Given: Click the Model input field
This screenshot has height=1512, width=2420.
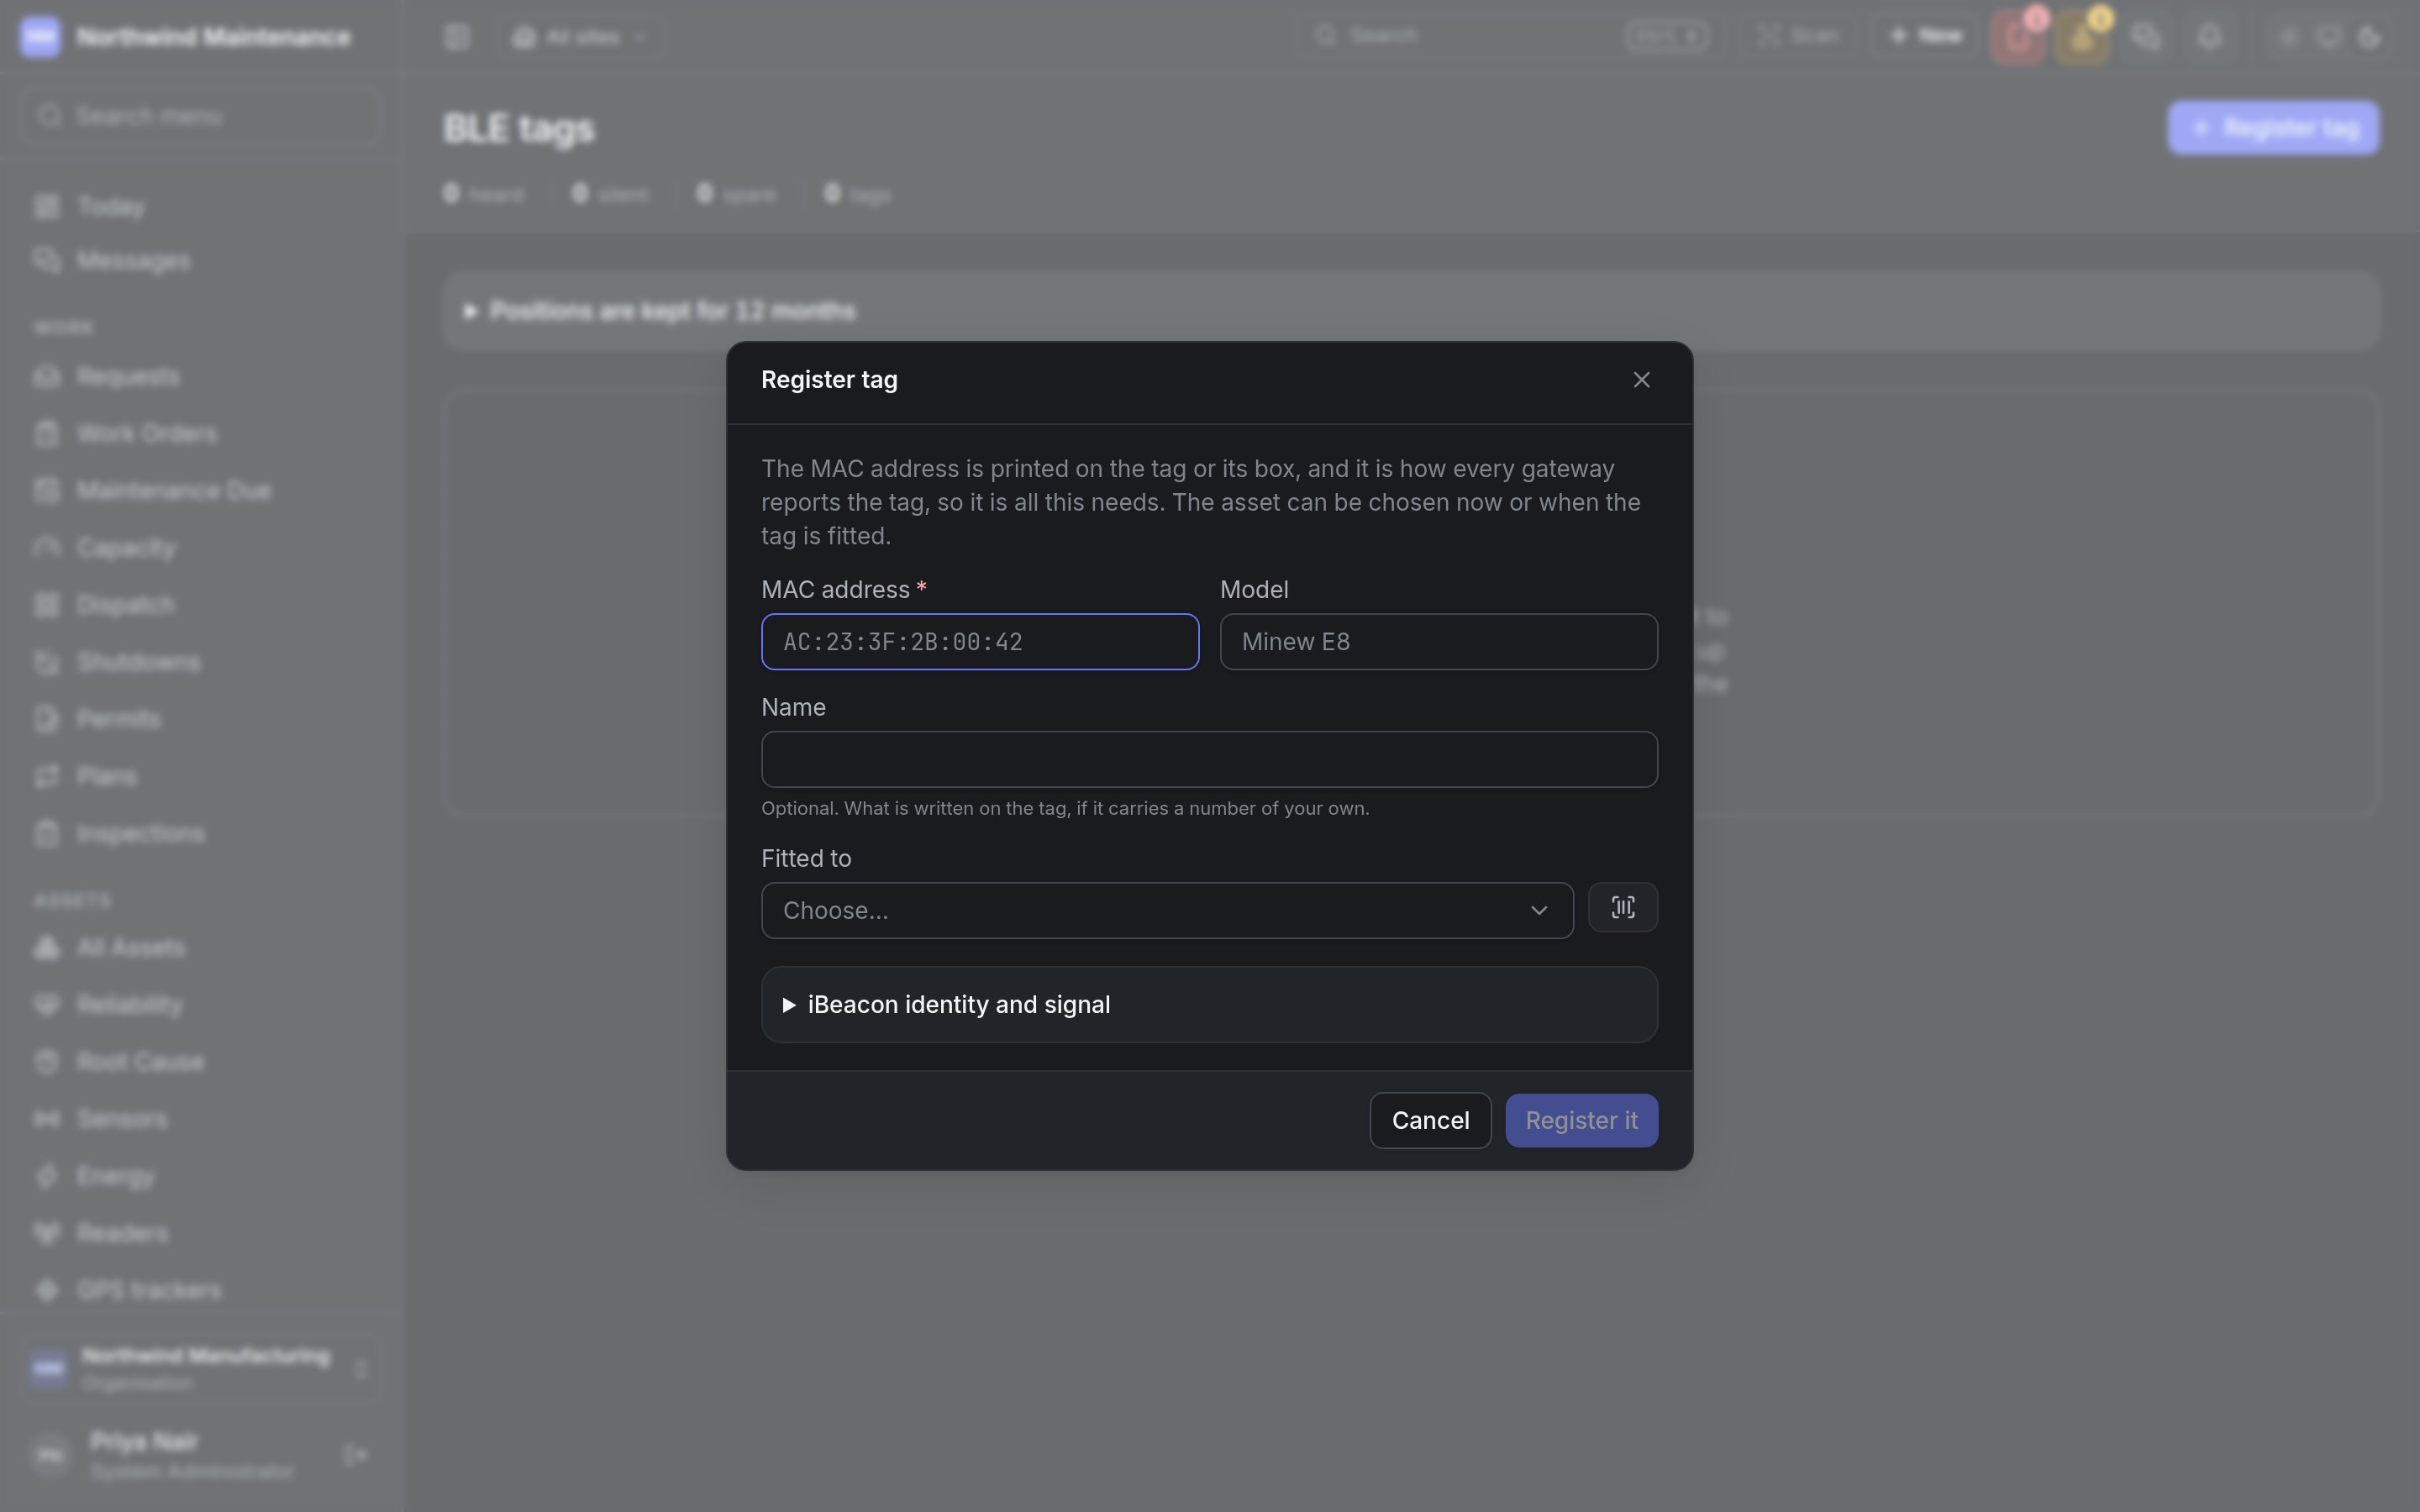Looking at the screenshot, I should pos(1438,642).
